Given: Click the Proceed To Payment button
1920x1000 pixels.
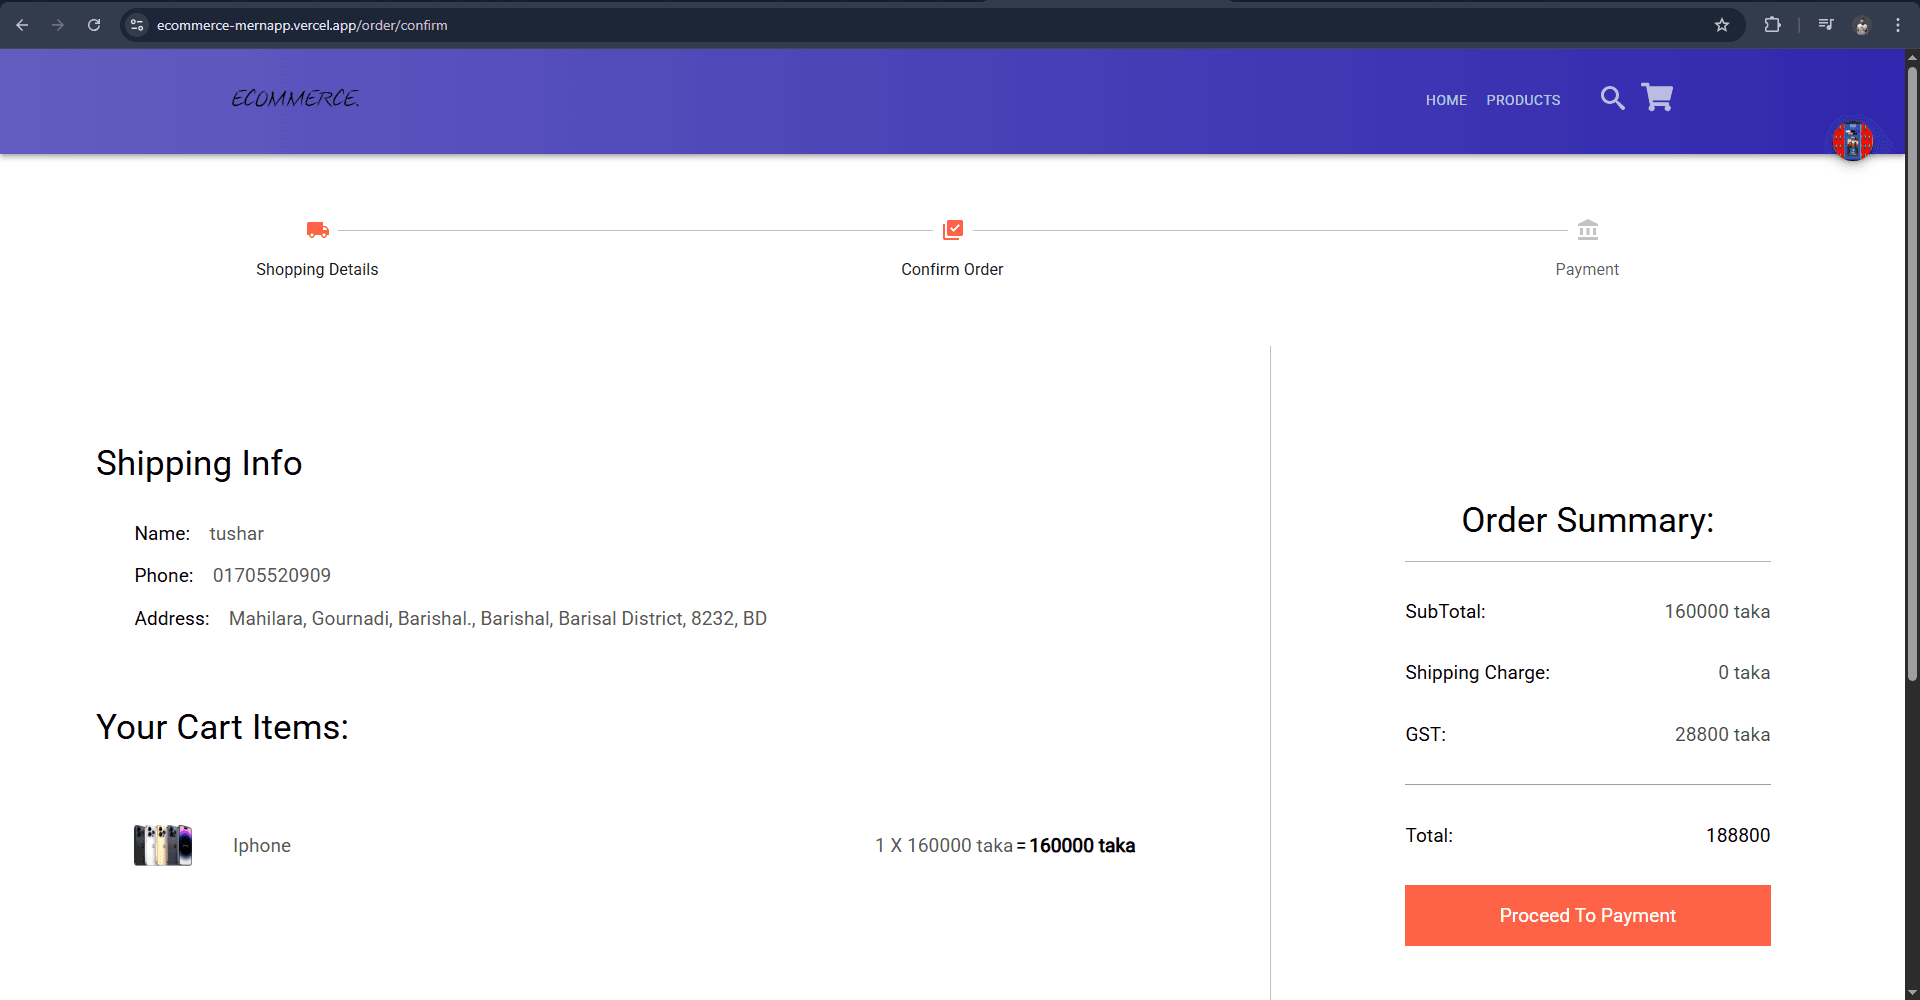Looking at the screenshot, I should pyautogui.click(x=1587, y=915).
